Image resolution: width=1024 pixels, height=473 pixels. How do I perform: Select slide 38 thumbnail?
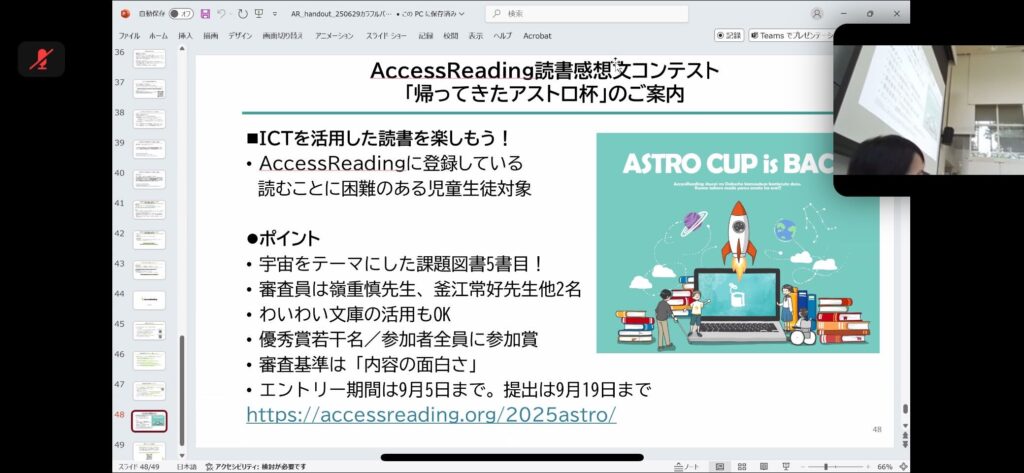coord(150,119)
